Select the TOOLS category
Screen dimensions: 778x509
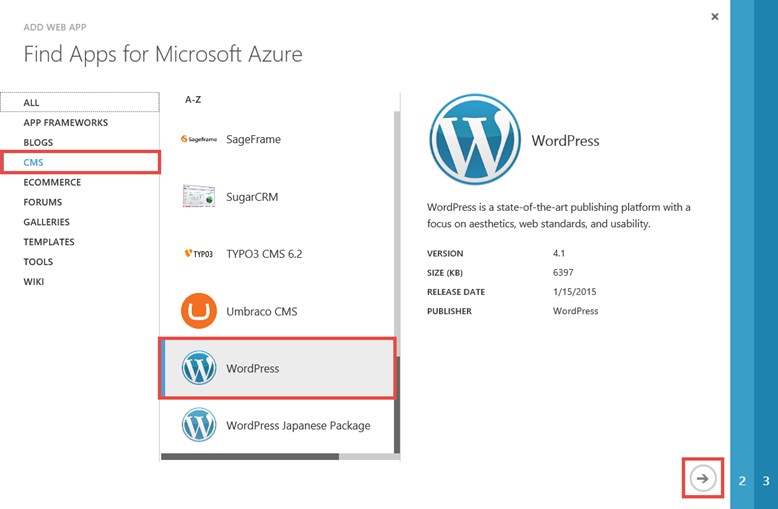tap(80, 261)
